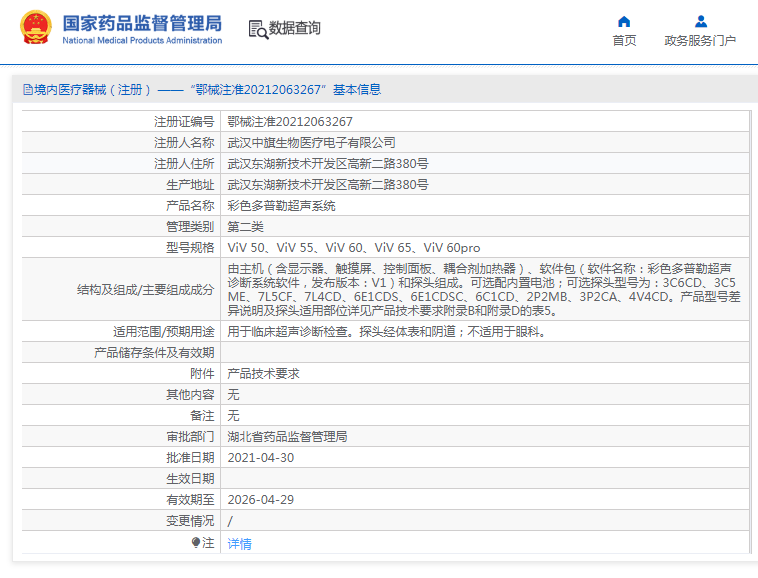
Task: Click the 国家药品监督管理局 site title
Action: tap(142, 23)
